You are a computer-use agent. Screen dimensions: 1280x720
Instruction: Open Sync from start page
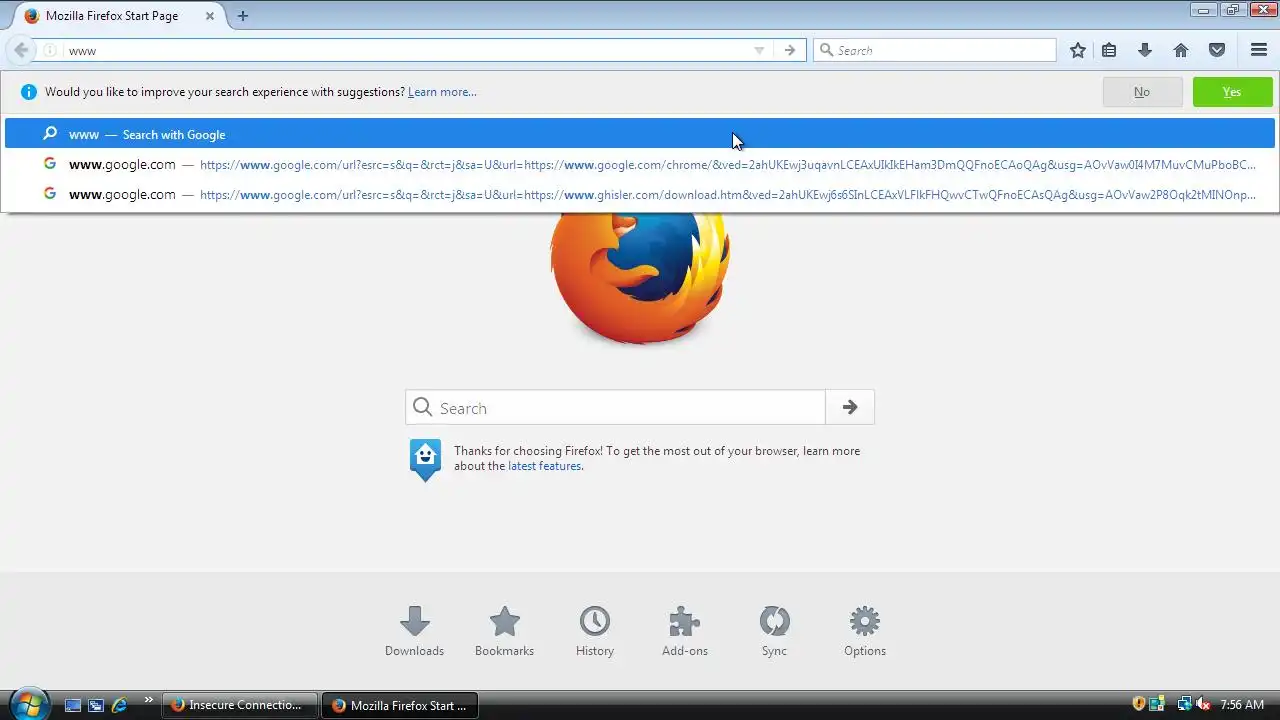pyautogui.click(x=774, y=632)
